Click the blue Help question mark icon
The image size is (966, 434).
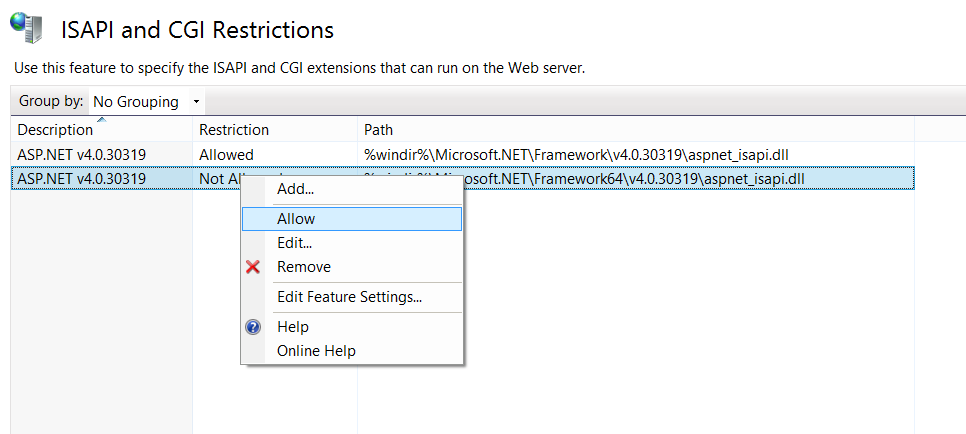pyautogui.click(x=253, y=327)
